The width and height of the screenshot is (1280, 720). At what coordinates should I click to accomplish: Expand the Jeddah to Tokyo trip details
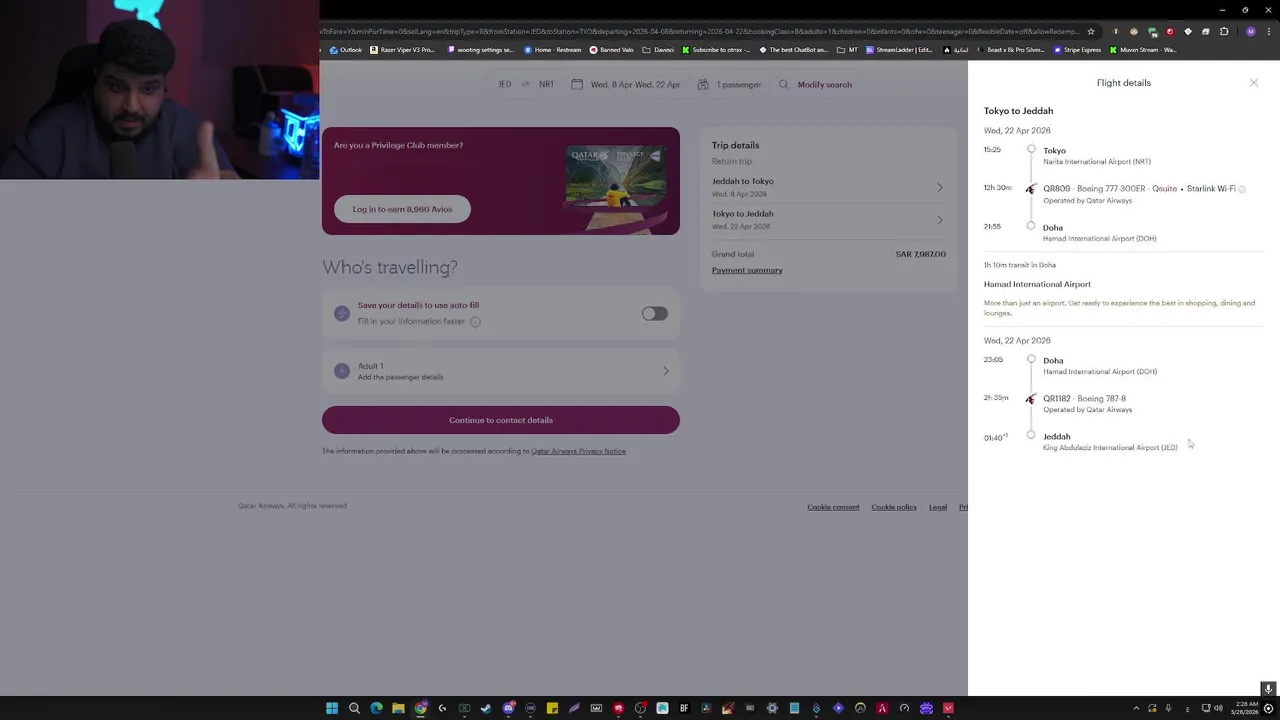[x=827, y=187]
